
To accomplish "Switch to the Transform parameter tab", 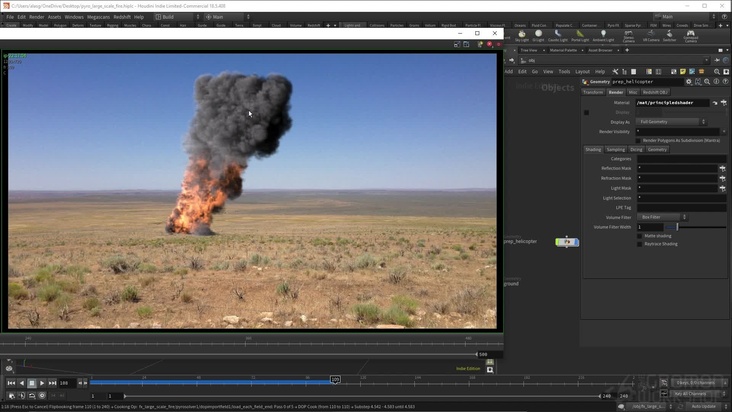I will tap(593, 92).
